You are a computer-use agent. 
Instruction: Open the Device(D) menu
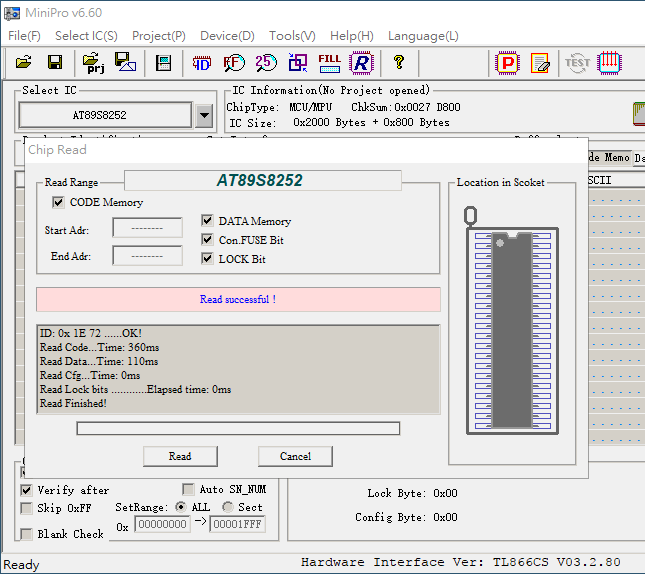point(227,36)
